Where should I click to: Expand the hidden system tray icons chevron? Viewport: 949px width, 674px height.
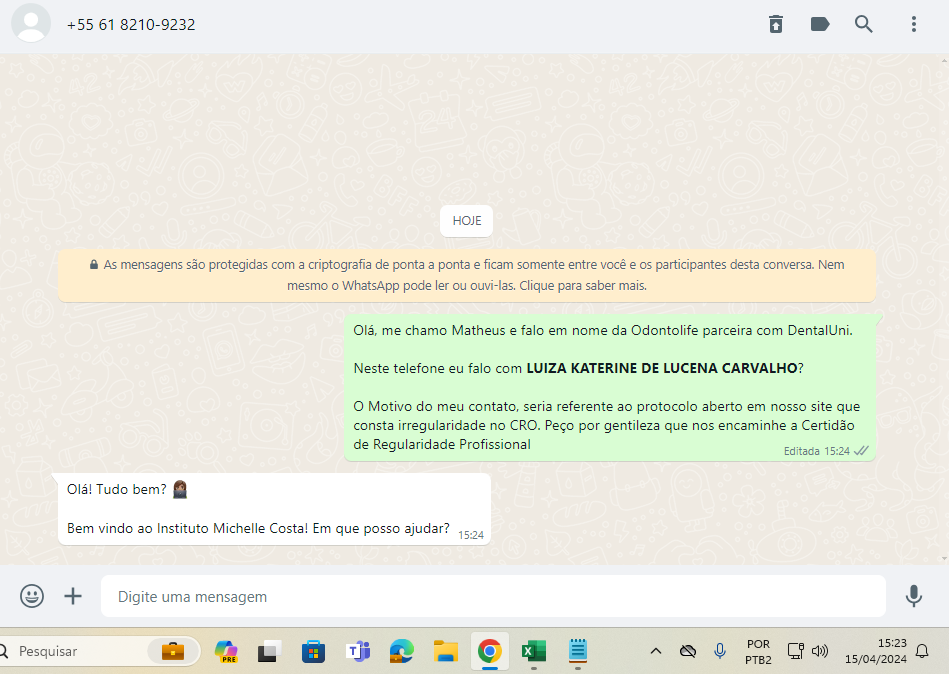coord(655,651)
